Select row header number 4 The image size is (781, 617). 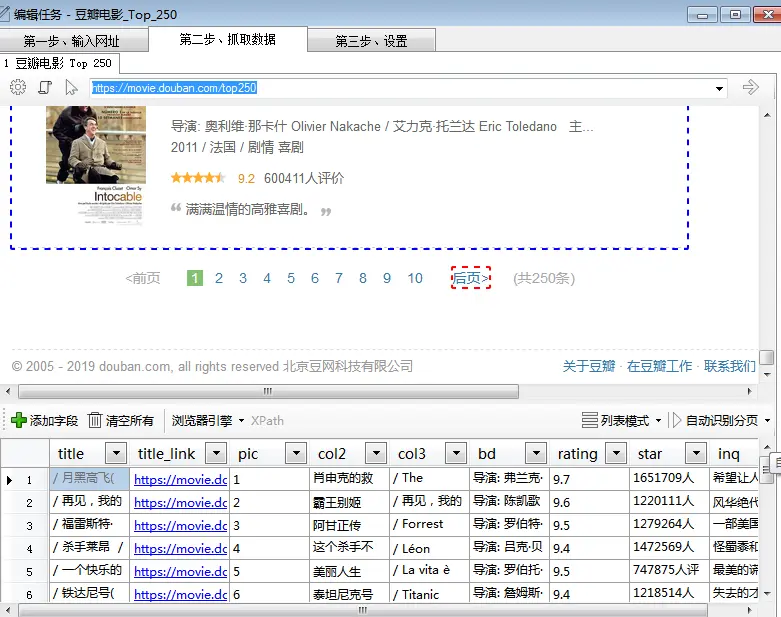(25, 548)
